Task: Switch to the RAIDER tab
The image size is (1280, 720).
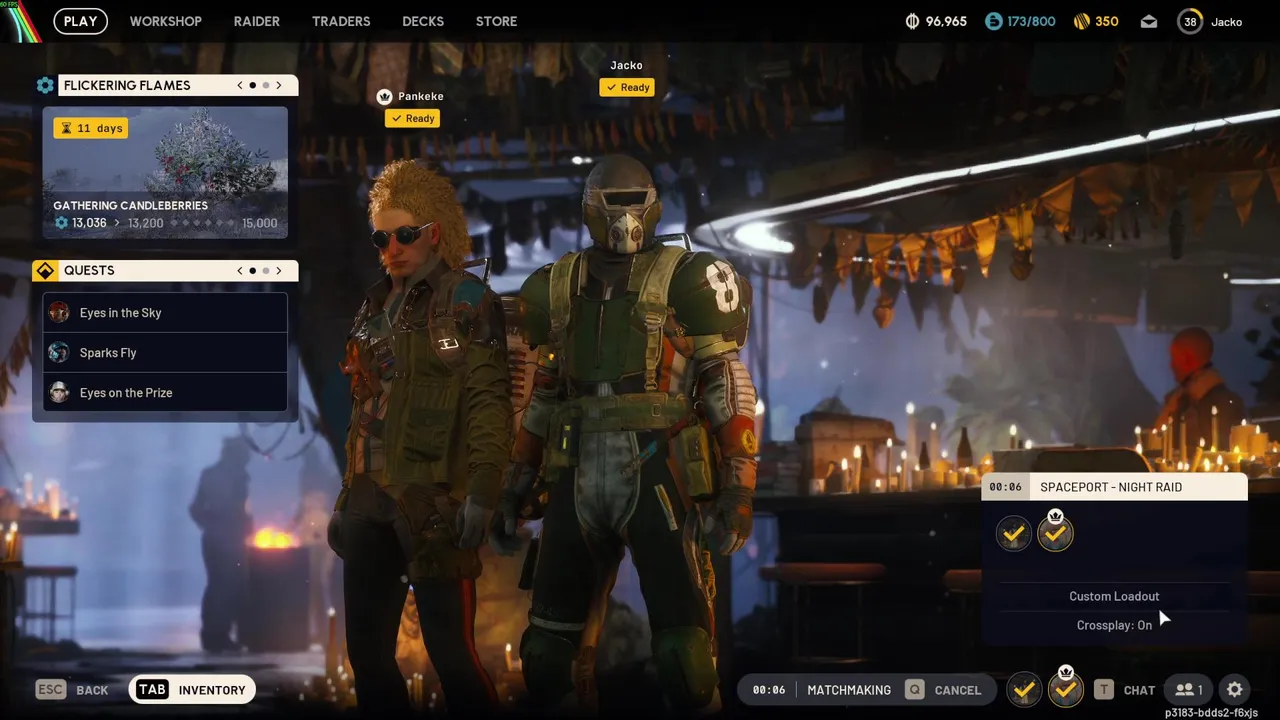Action: (x=256, y=21)
